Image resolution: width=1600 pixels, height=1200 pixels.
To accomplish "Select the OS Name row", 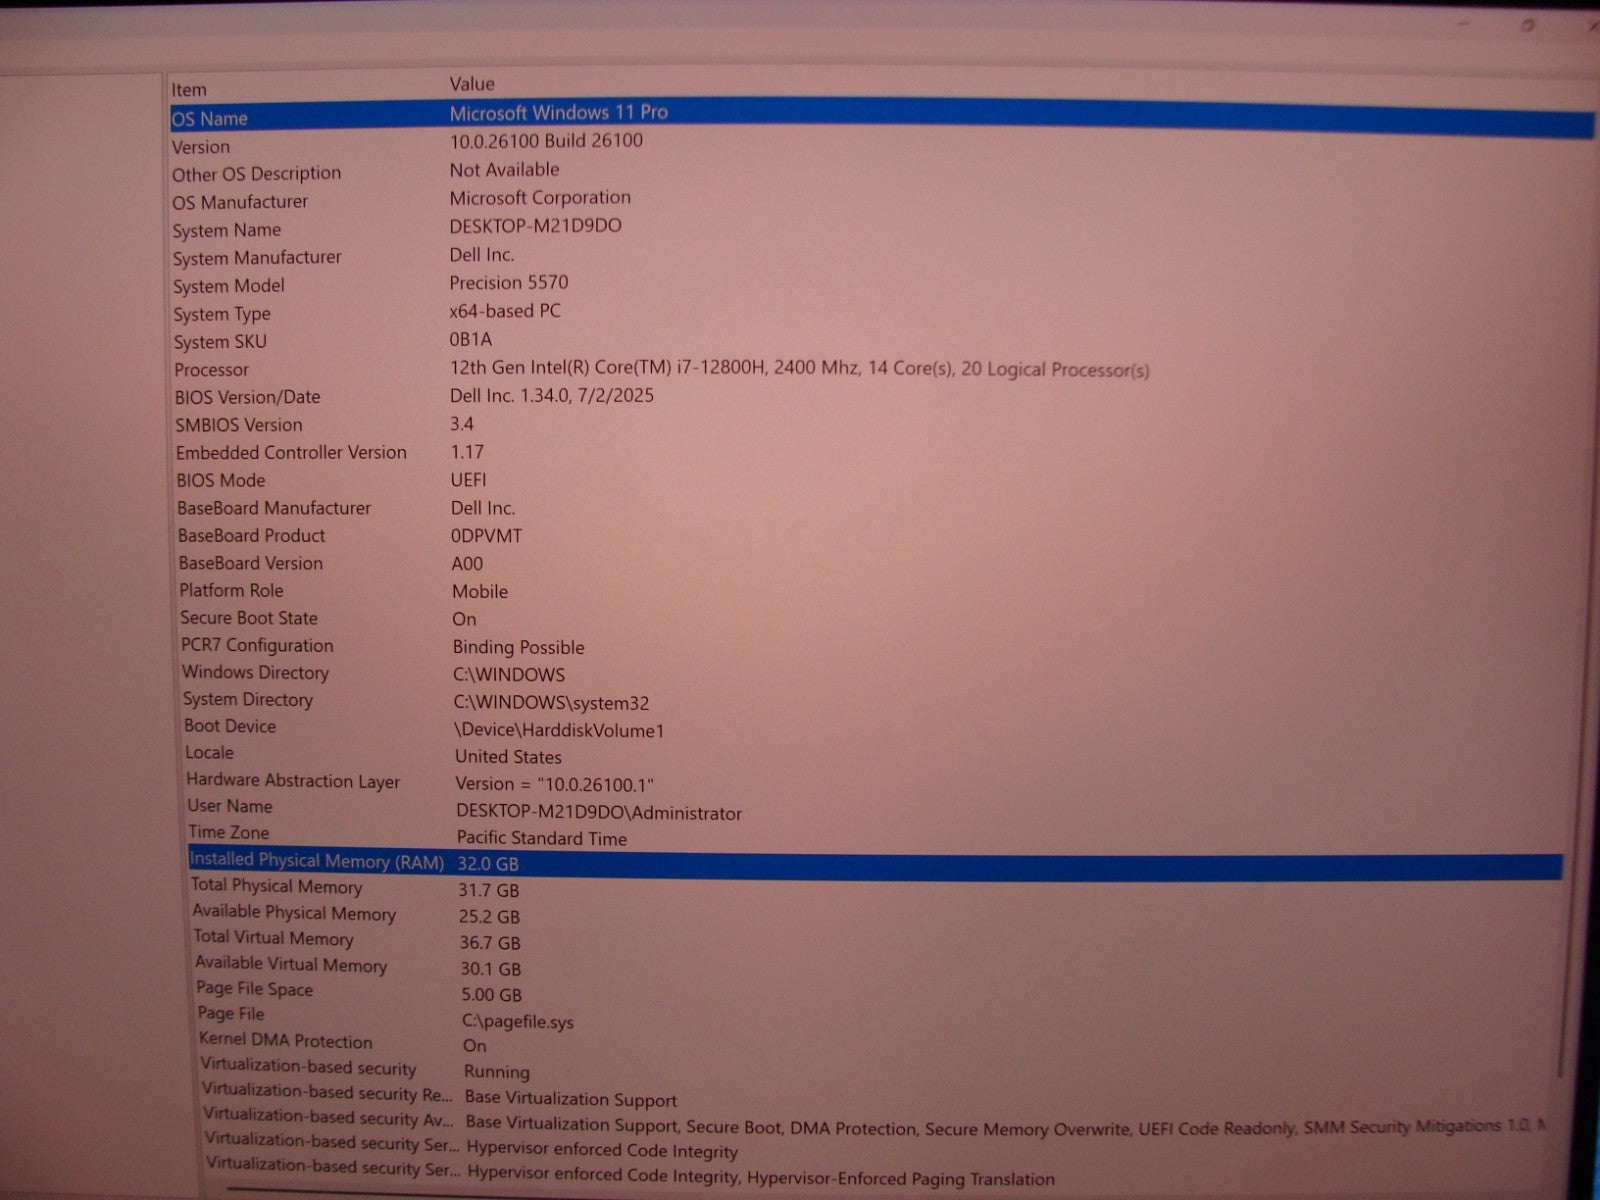I will coord(210,119).
